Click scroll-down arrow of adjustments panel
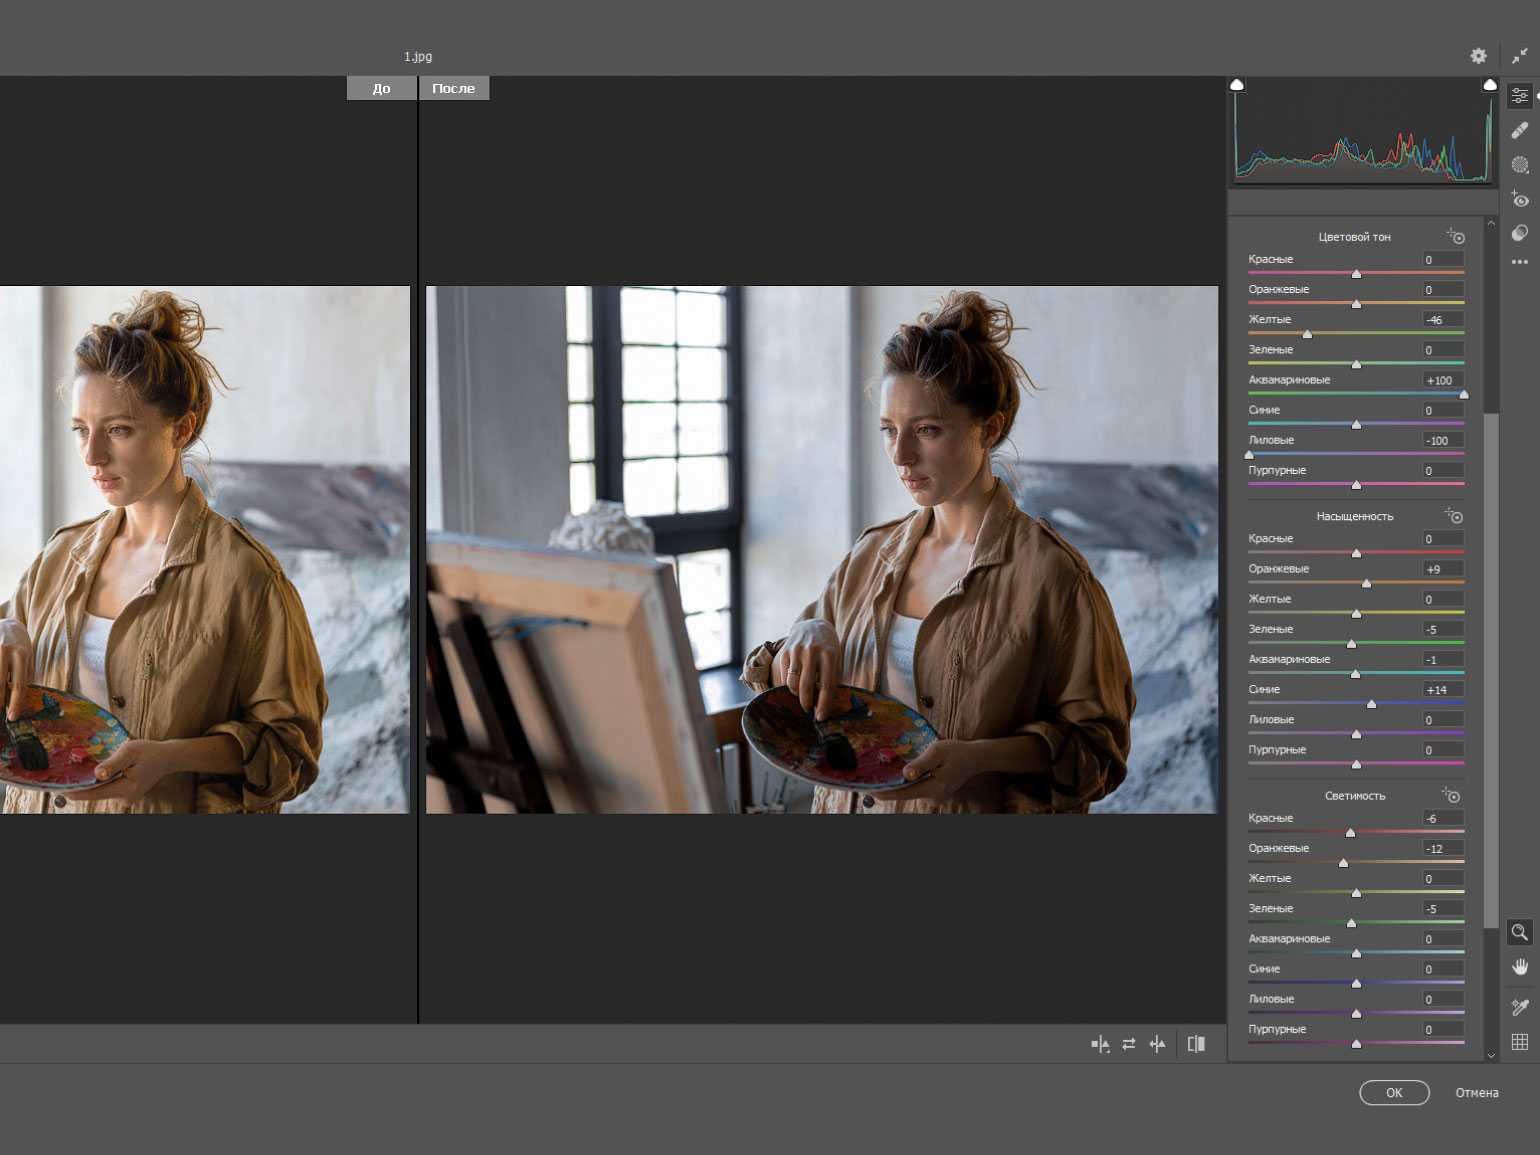Screen dimensions: 1540x1155 [1491, 1055]
